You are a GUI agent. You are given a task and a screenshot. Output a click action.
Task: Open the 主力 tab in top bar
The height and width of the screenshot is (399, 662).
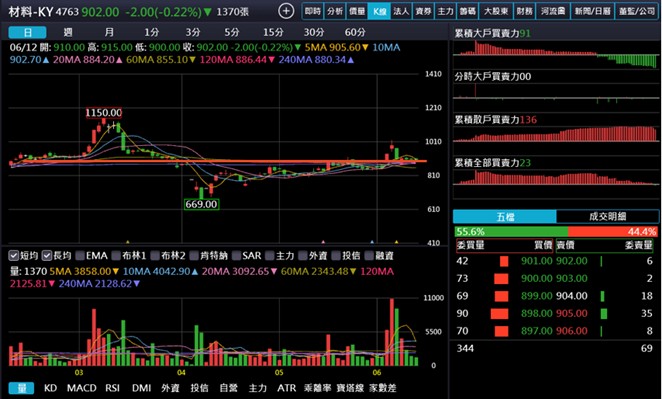point(445,11)
